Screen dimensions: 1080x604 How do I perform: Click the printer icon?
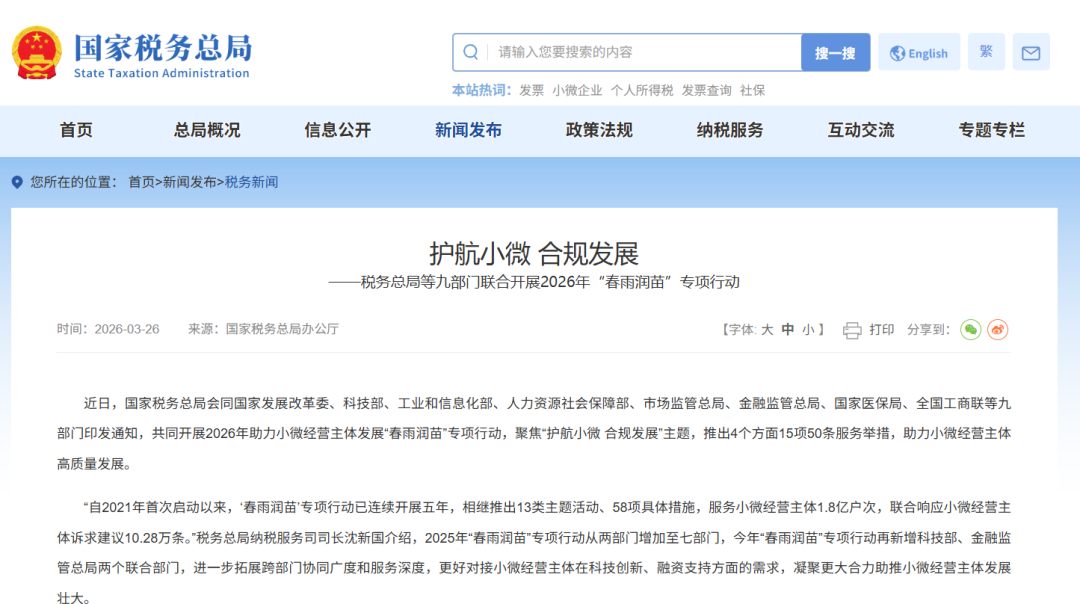click(x=852, y=330)
